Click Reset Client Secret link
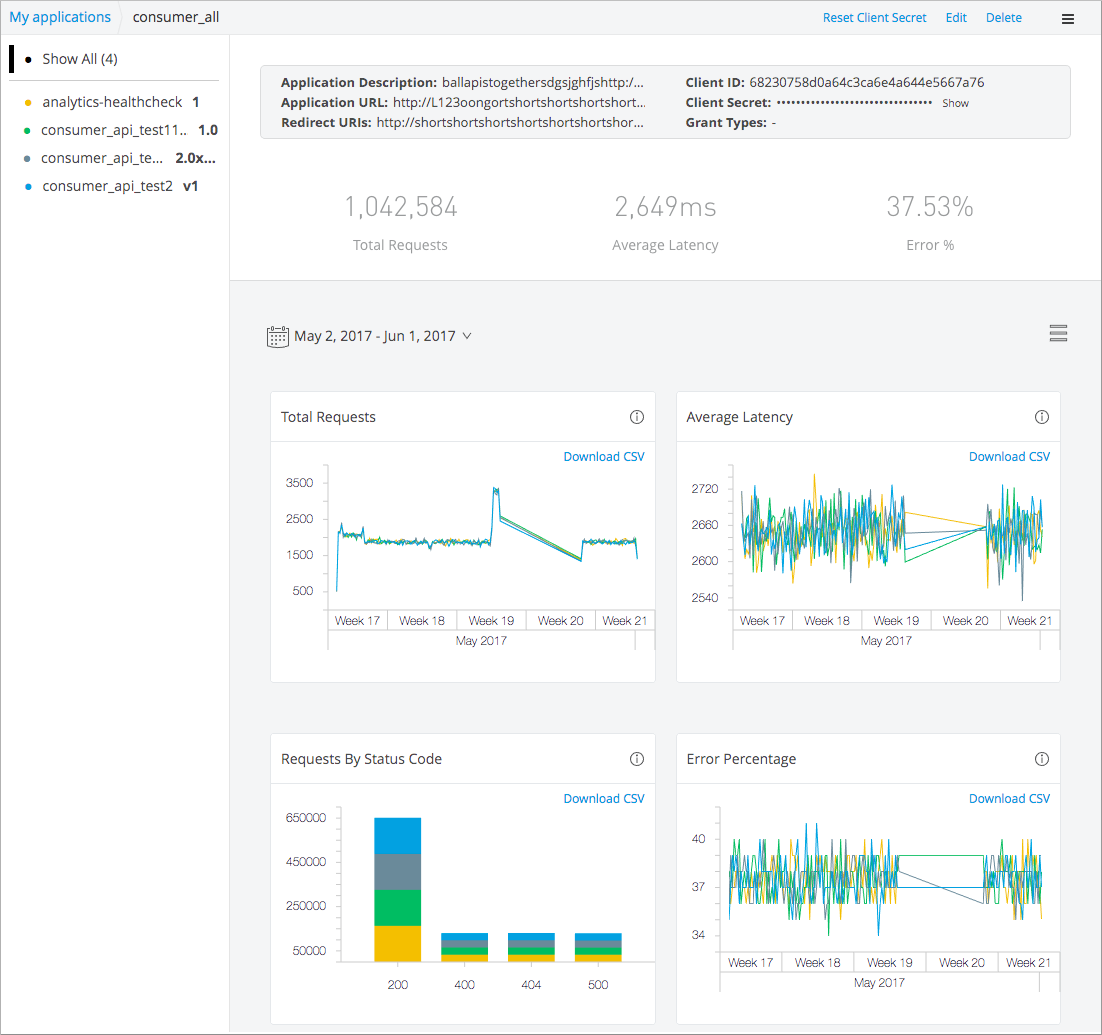 coord(874,18)
